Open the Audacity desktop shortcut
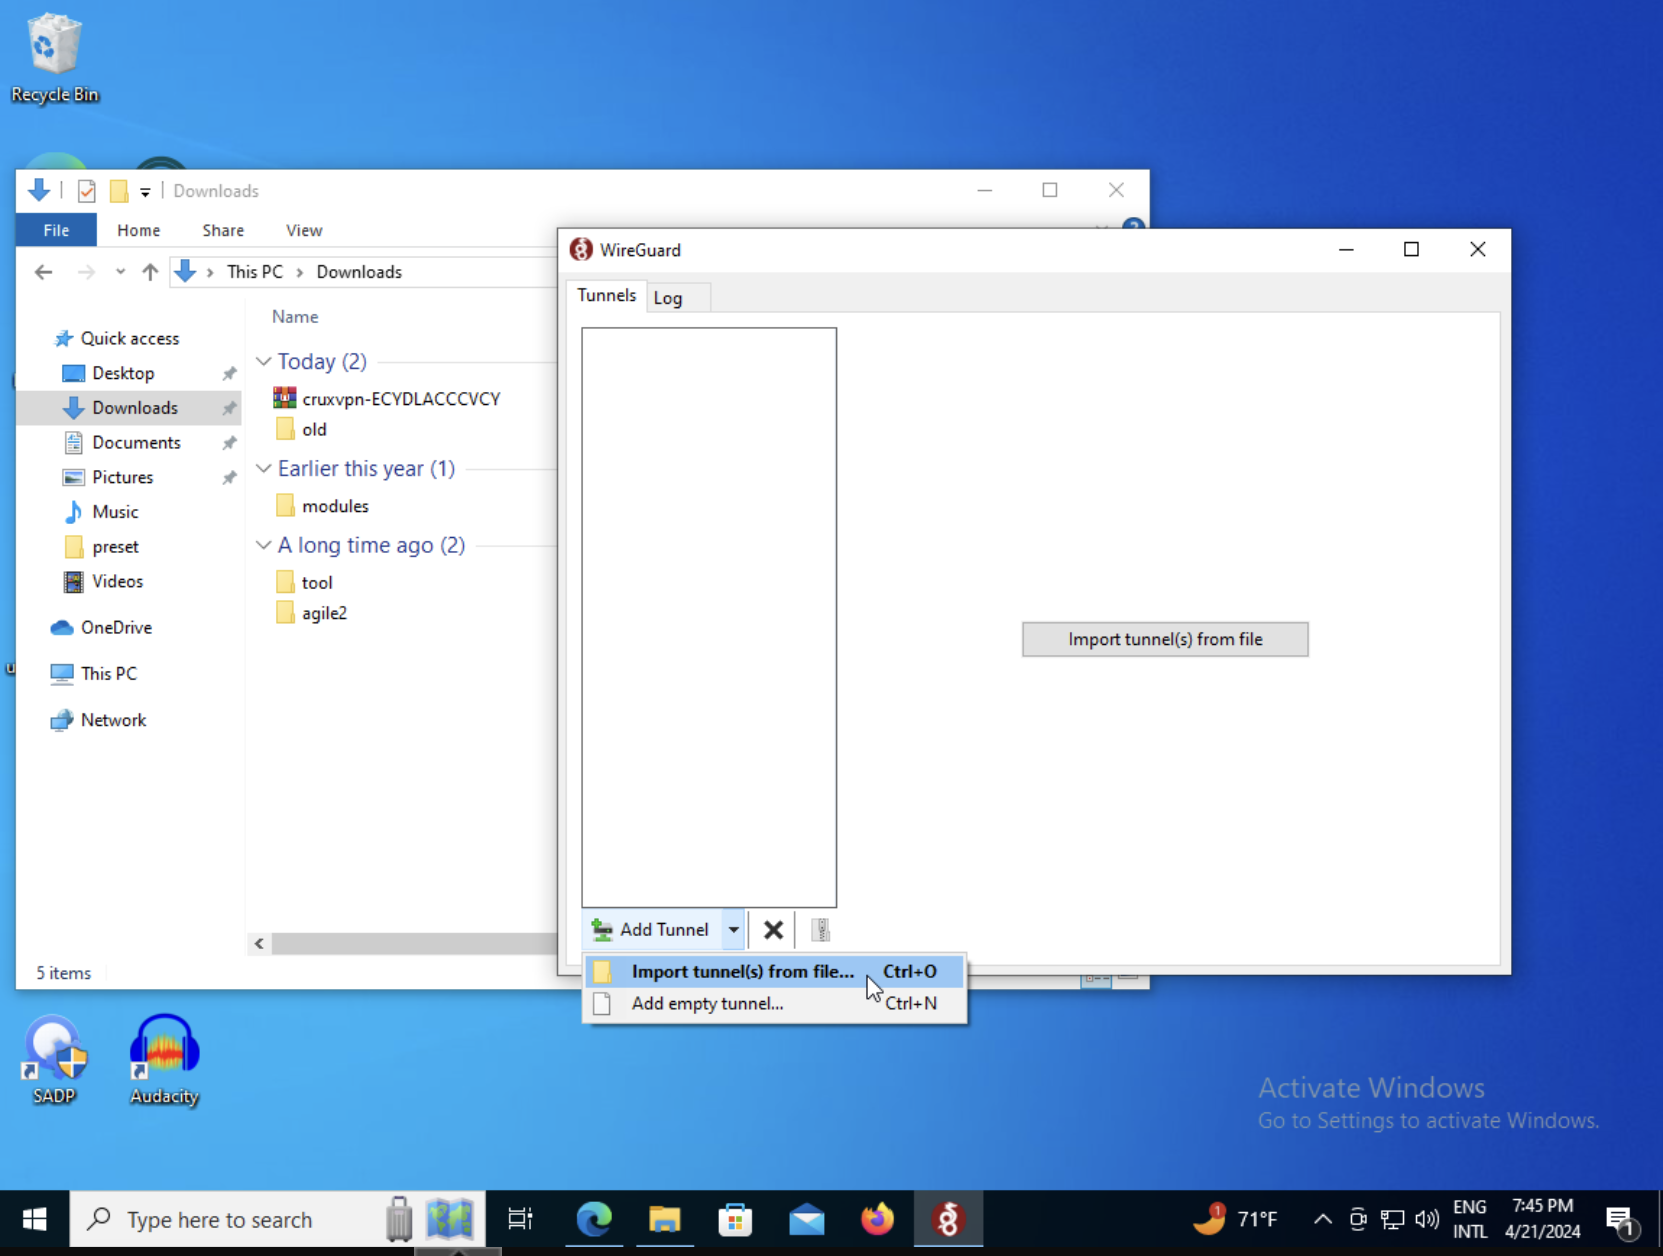Viewport: 1663px width, 1256px height. tap(164, 1059)
